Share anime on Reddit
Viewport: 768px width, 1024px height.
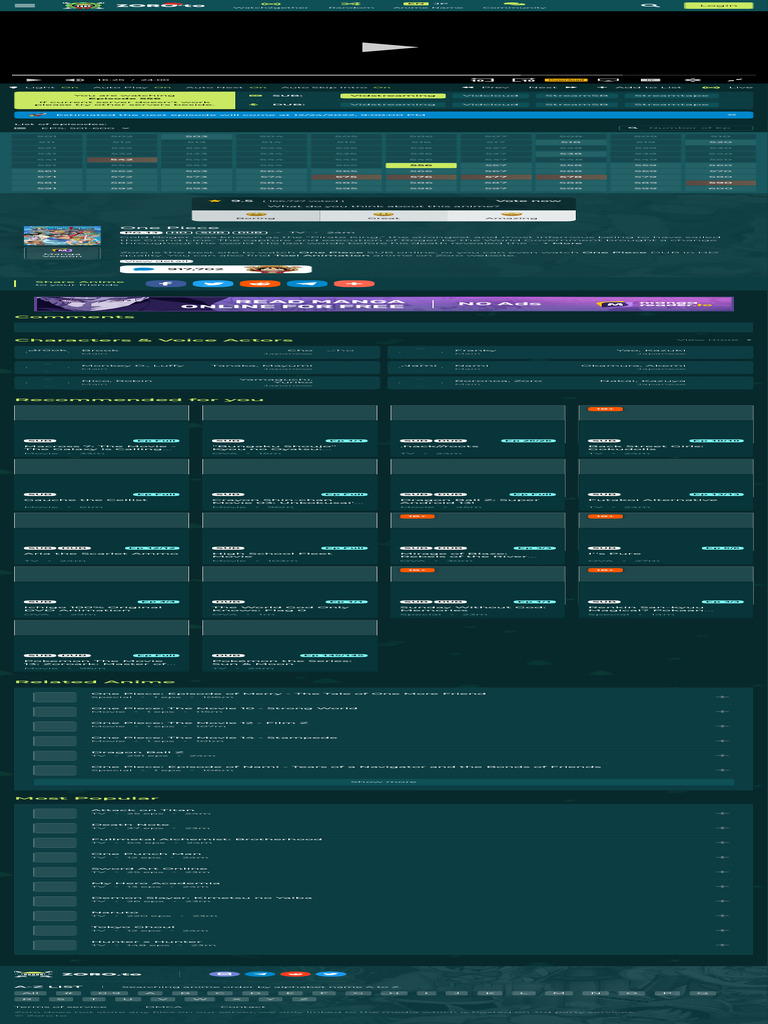coord(260,284)
